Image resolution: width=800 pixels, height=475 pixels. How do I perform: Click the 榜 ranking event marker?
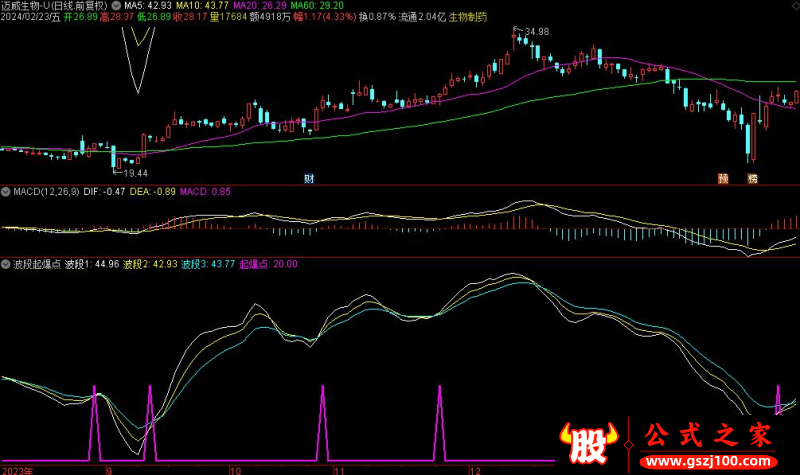pyautogui.click(x=753, y=179)
